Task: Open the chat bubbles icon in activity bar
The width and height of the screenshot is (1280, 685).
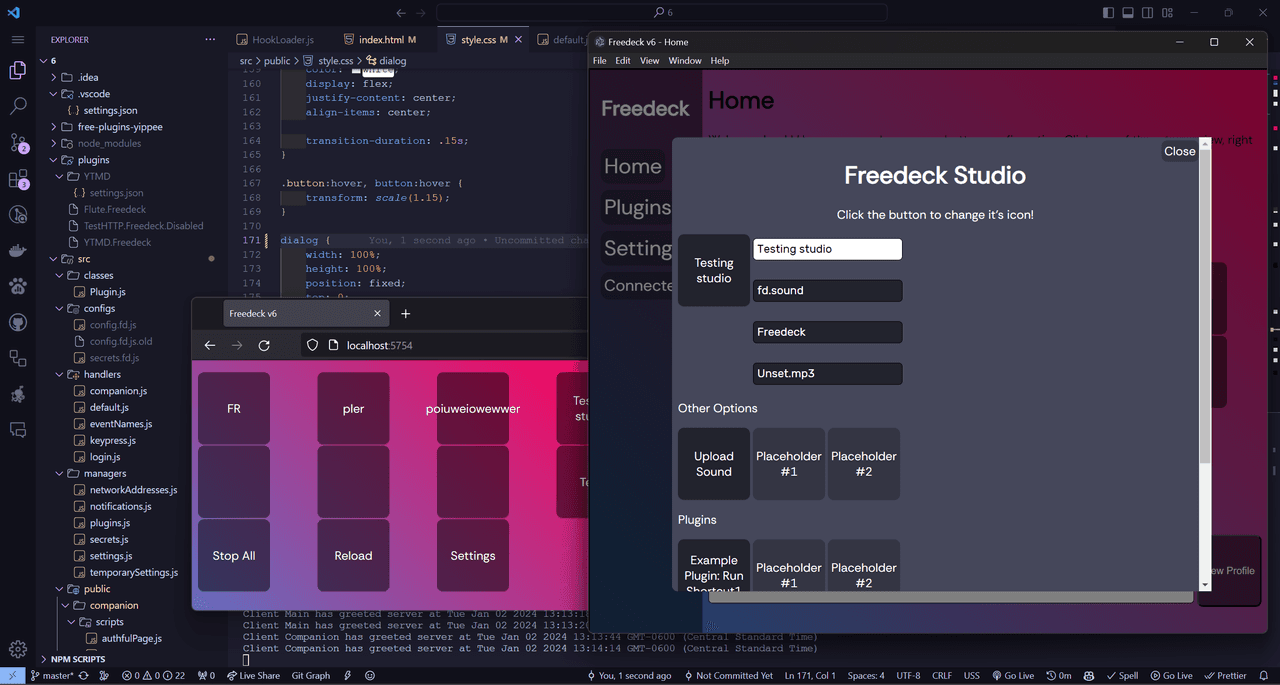Action: (x=17, y=430)
